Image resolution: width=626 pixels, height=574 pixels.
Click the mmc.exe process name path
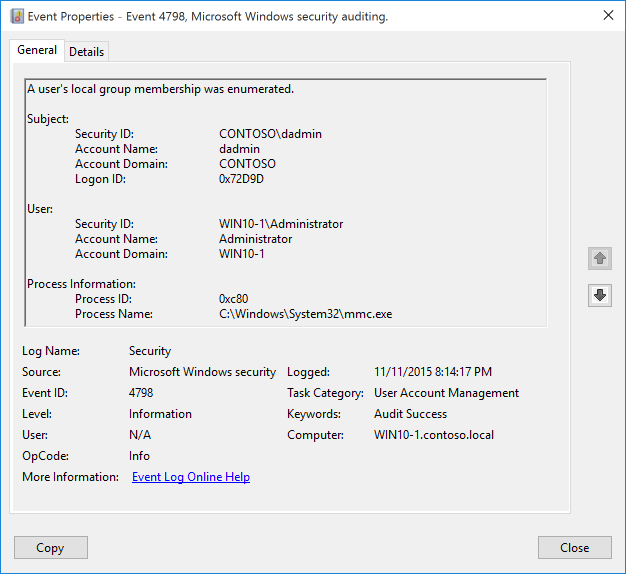305,314
